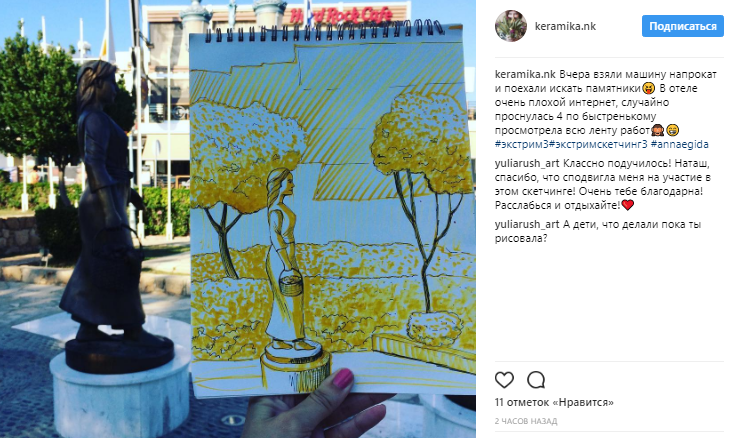The width and height of the screenshot is (733, 438).
Task: Open comments via speech bubble icon
Action: pos(536,380)
